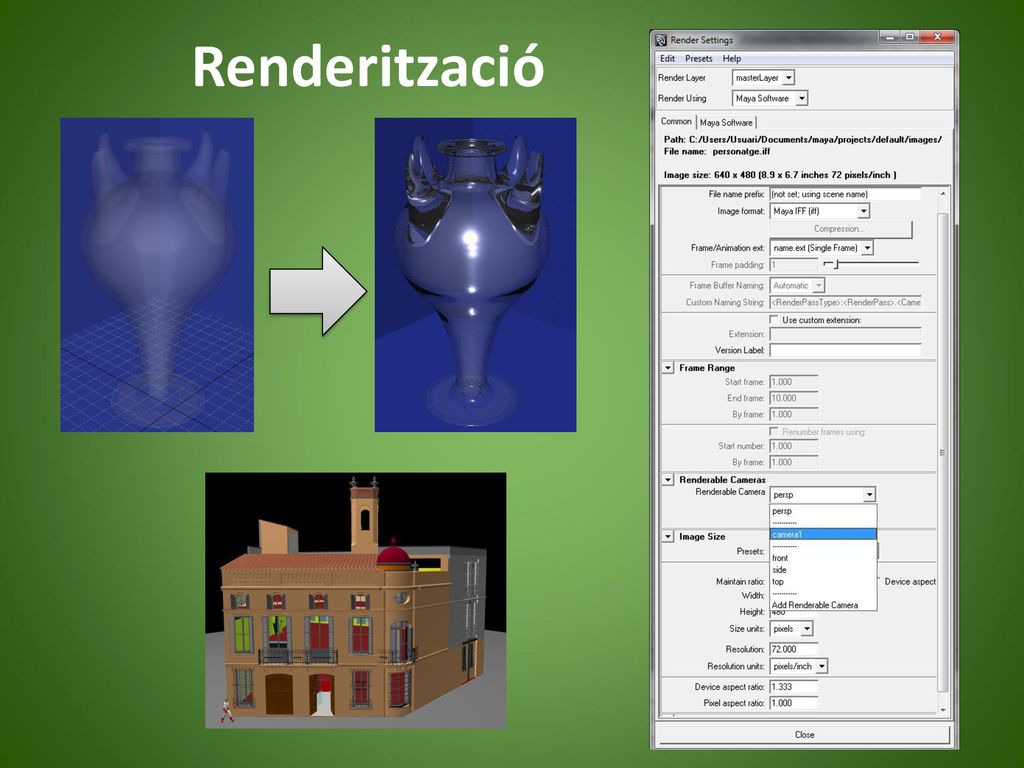Click the Start number field

(x=793, y=446)
